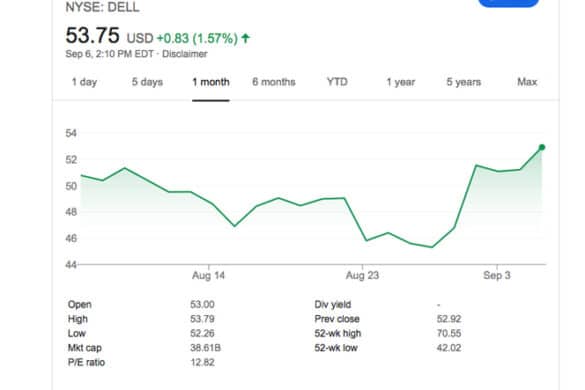This screenshot has height=390, width=585.
Task: Click the green up-arrow price indicator
Action: (245, 38)
